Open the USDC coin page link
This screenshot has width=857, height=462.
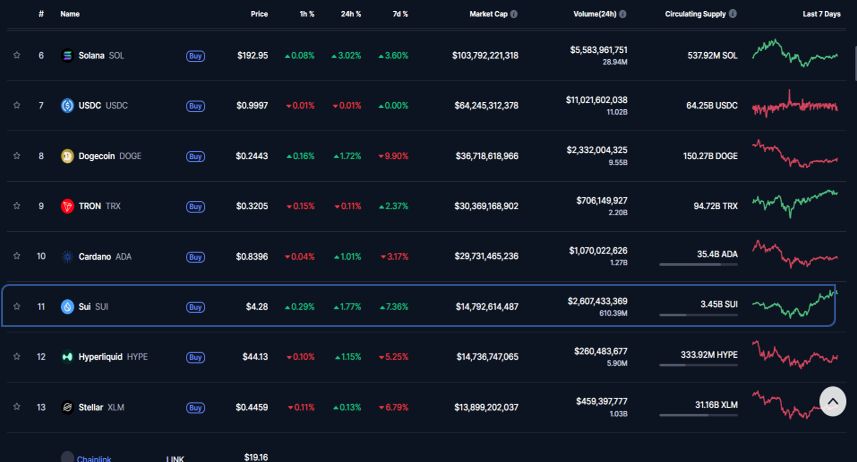103,106
